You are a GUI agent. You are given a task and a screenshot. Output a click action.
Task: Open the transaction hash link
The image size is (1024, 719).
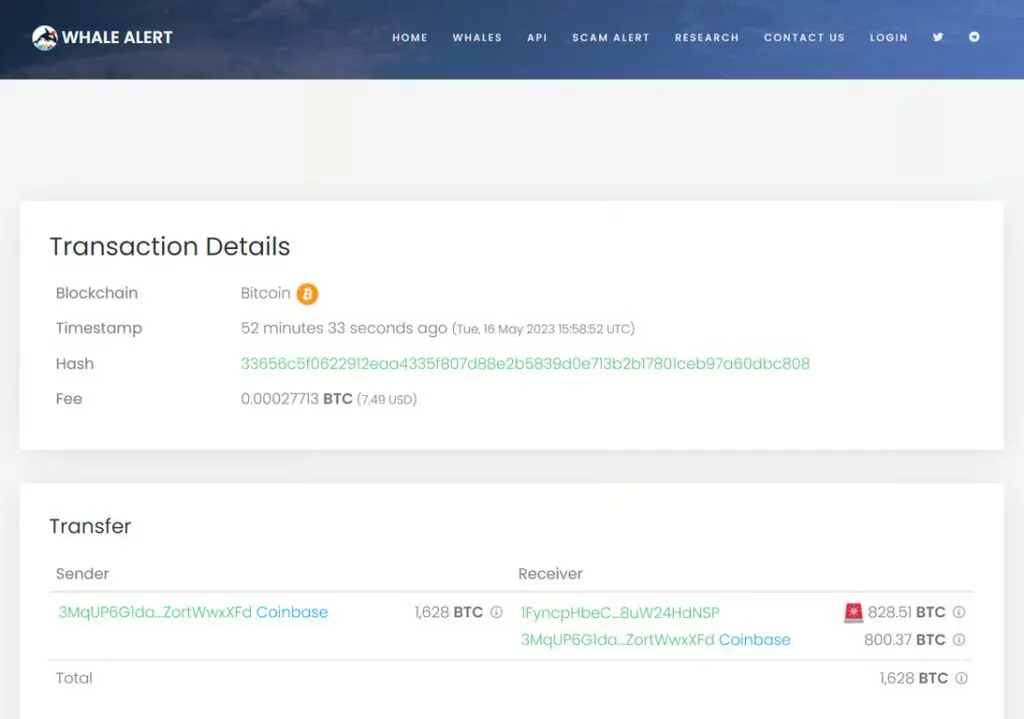pos(523,363)
